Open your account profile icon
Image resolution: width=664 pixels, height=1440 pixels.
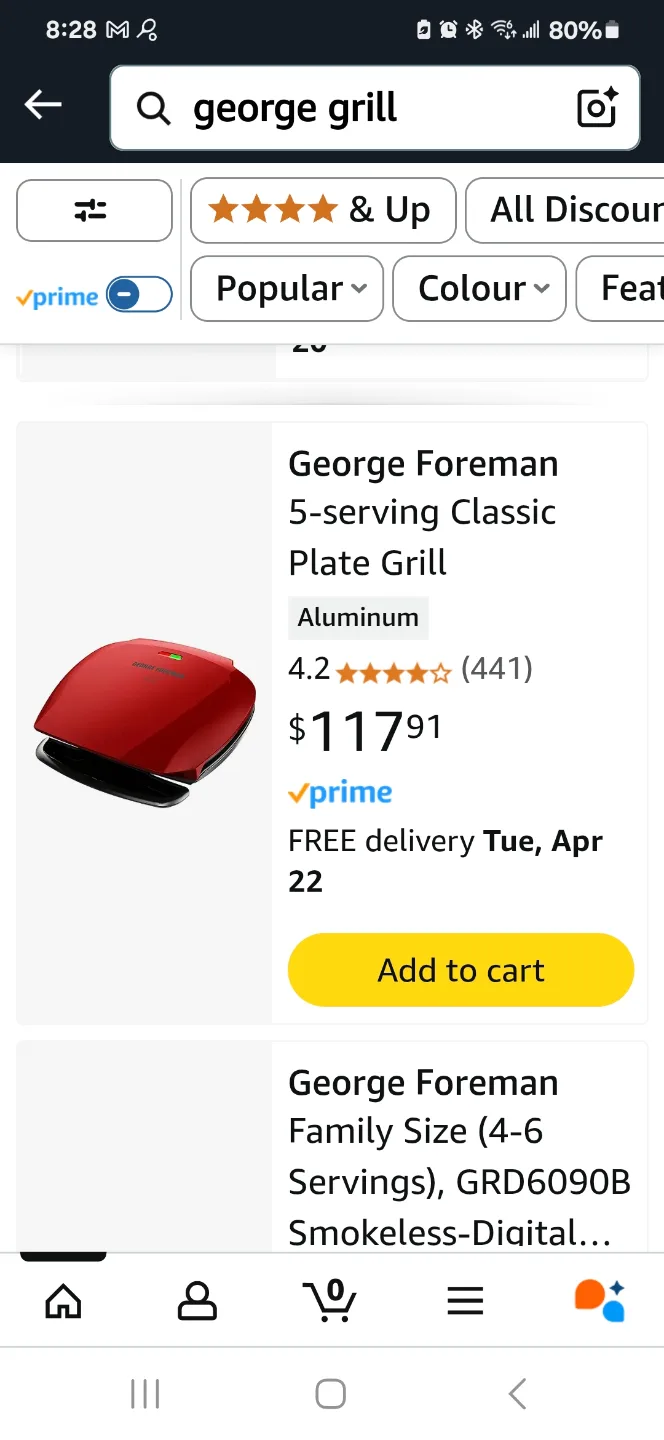tap(197, 1299)
